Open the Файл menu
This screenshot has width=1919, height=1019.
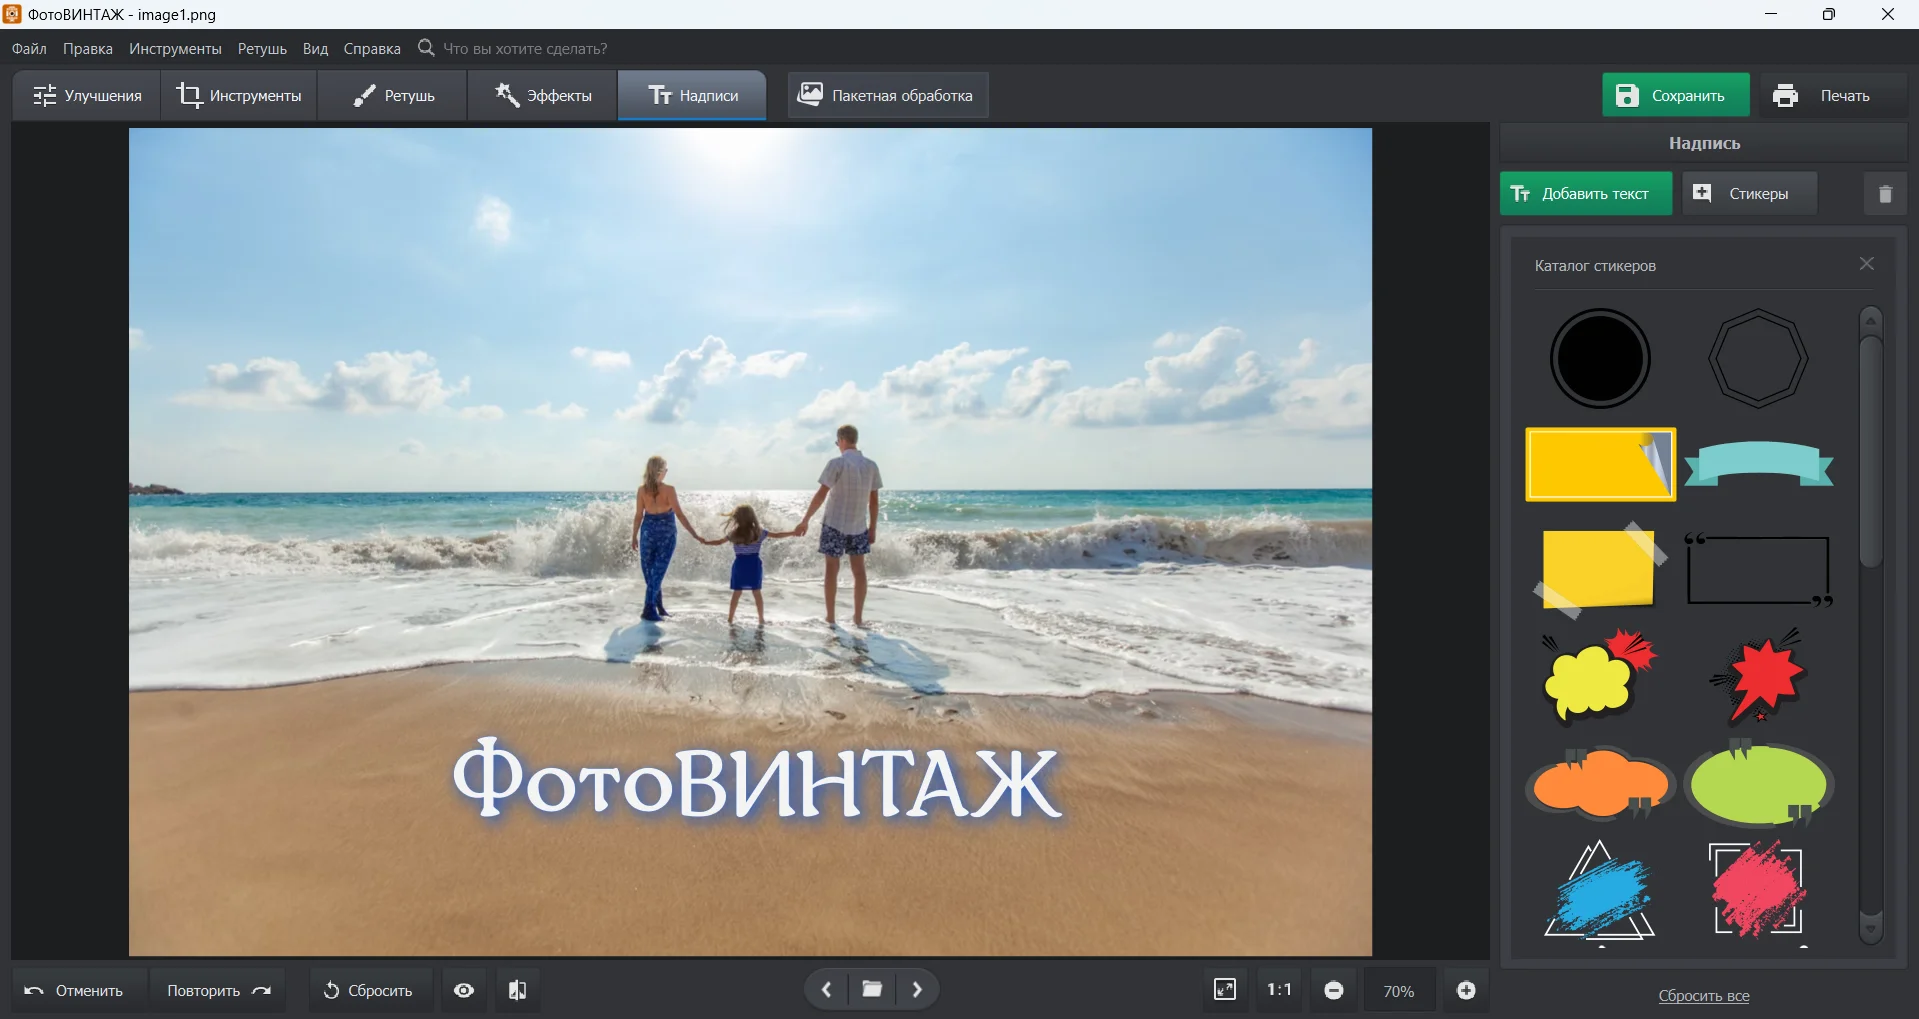click(x=29, y=49)
